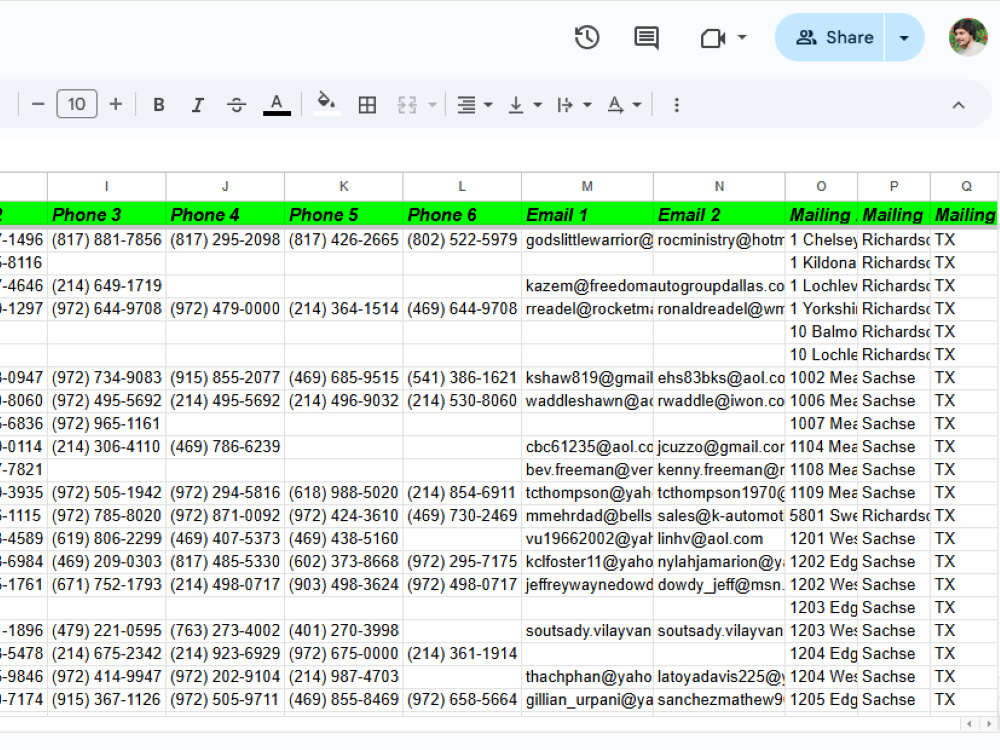Open the Google account avatar
1000x750 pixels.
point(967,38)
